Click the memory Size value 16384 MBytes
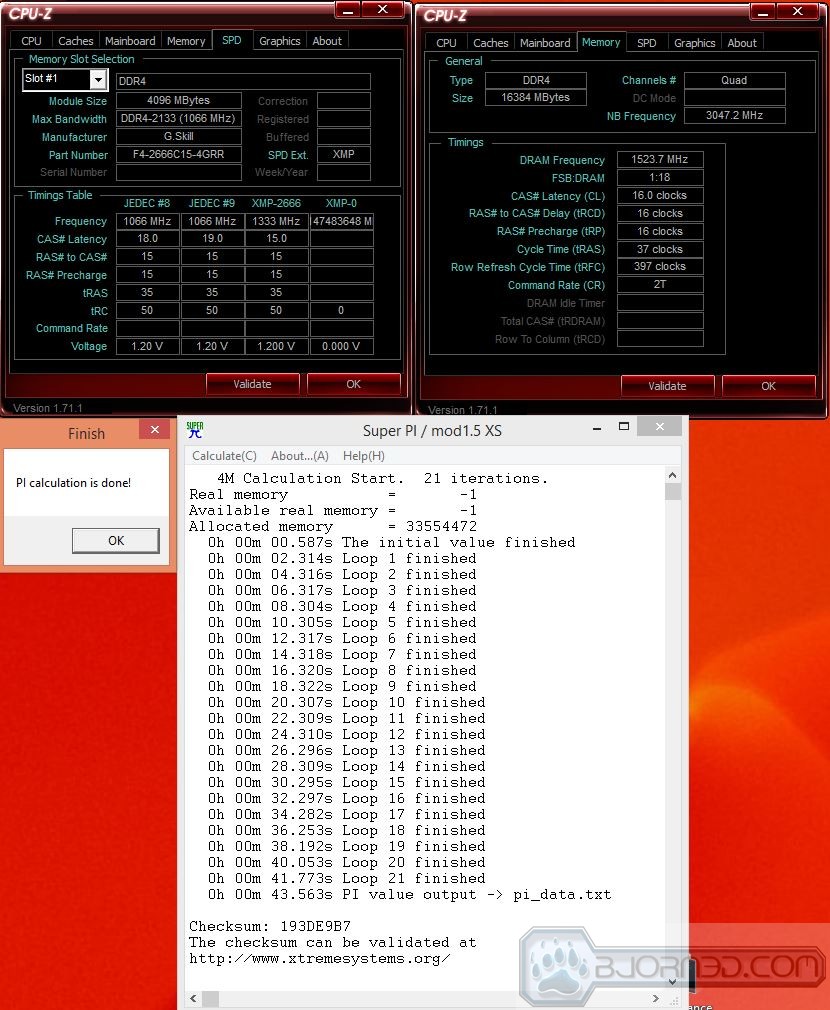Image resolution: width=830 pixels, height=1010 pixels. [x=536, y=97]
